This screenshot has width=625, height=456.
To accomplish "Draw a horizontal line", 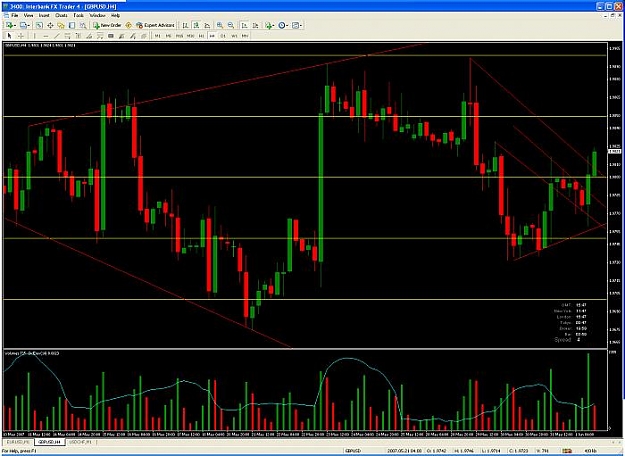I will point(46,36).
